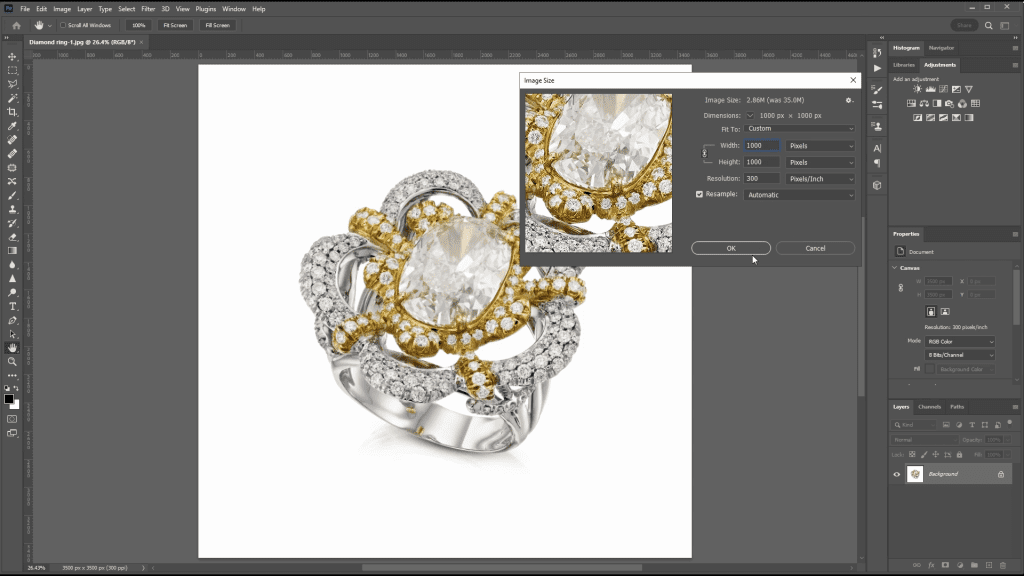Click the background color swatch

pyautogui.click(x=15, y=405)
